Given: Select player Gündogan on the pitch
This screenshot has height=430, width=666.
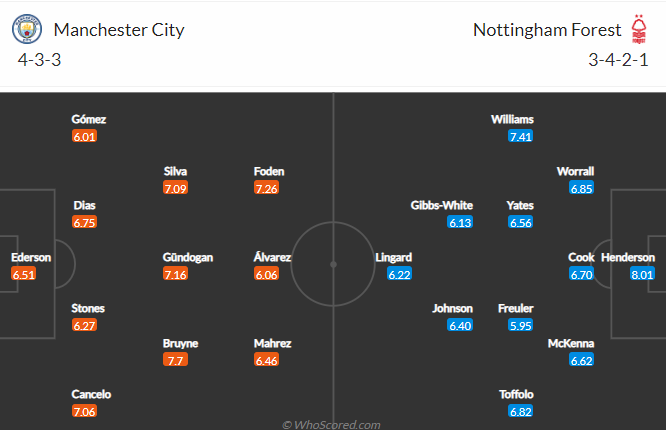Looking at the screenshot, I should click(x=188, y=257).
